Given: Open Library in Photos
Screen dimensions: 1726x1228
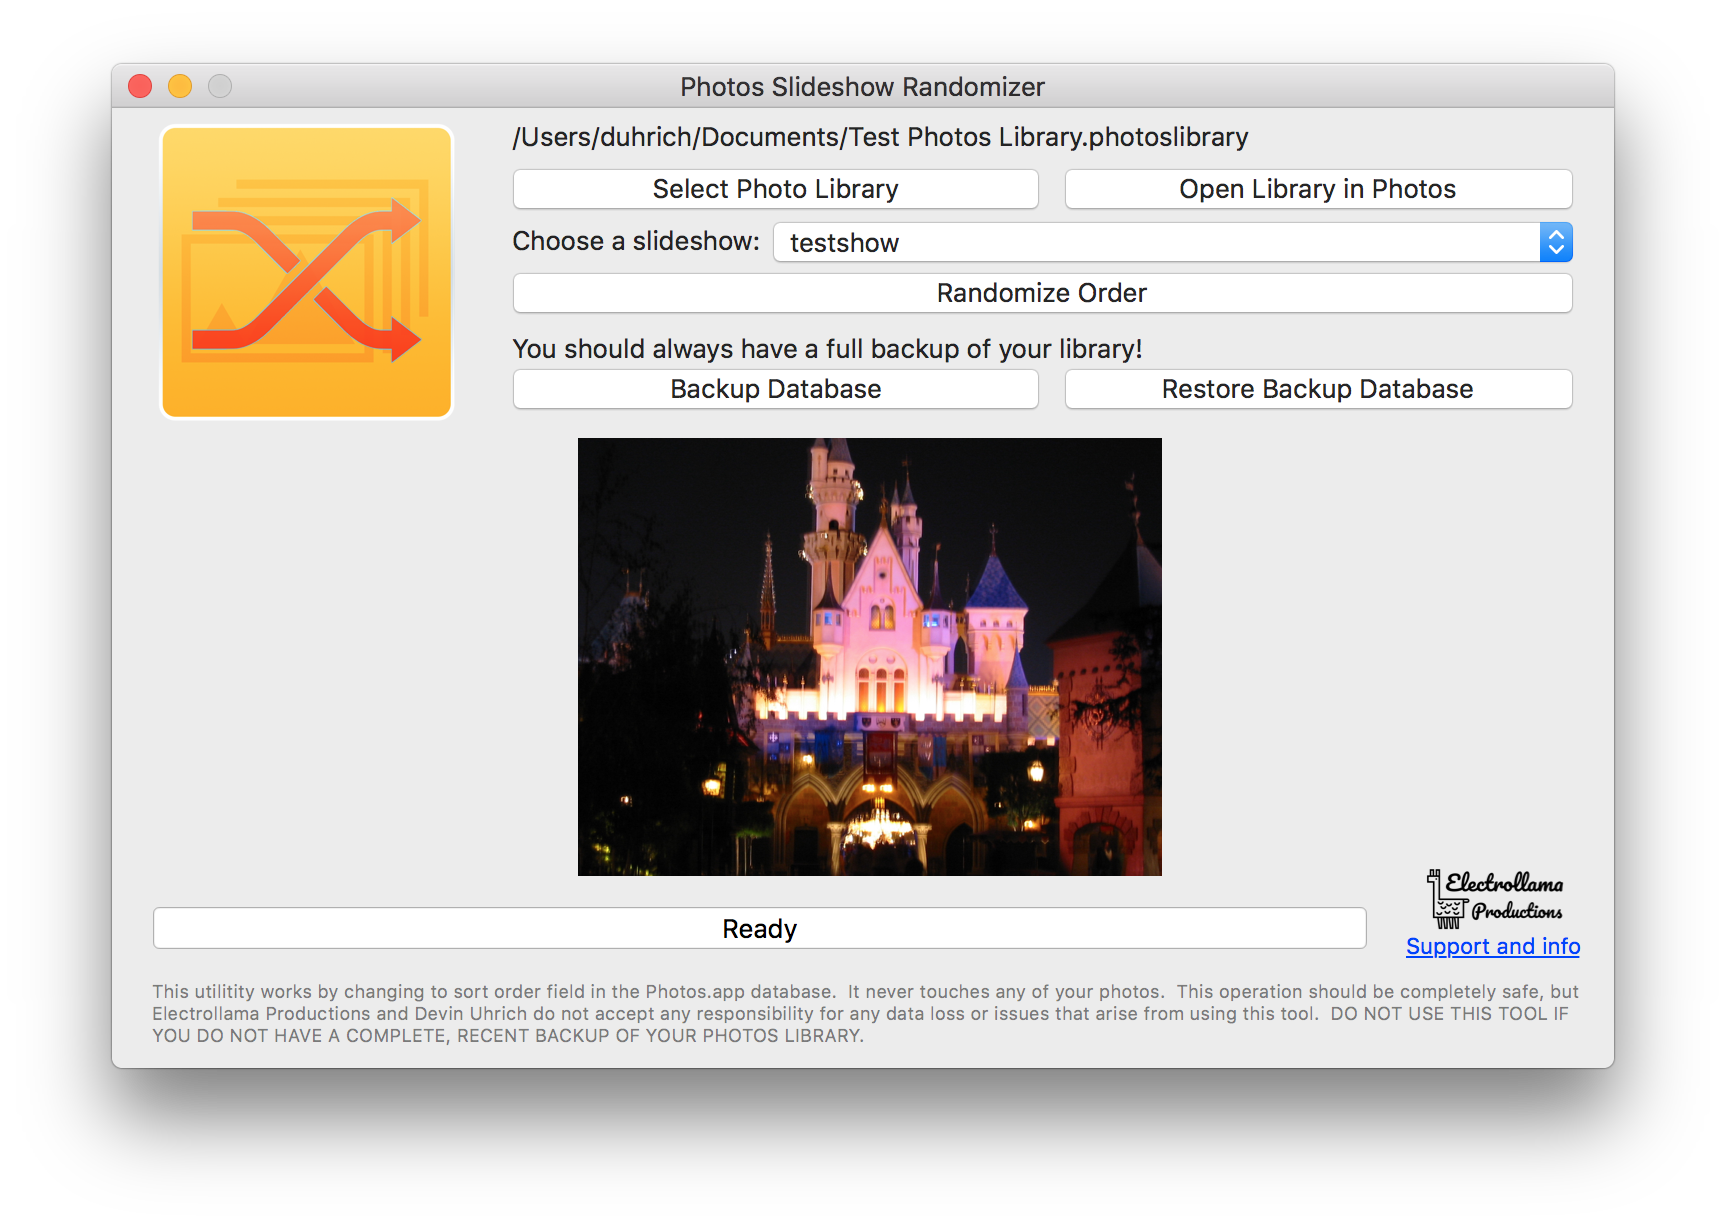Looking at the screenshot, I should (1318, 189).
